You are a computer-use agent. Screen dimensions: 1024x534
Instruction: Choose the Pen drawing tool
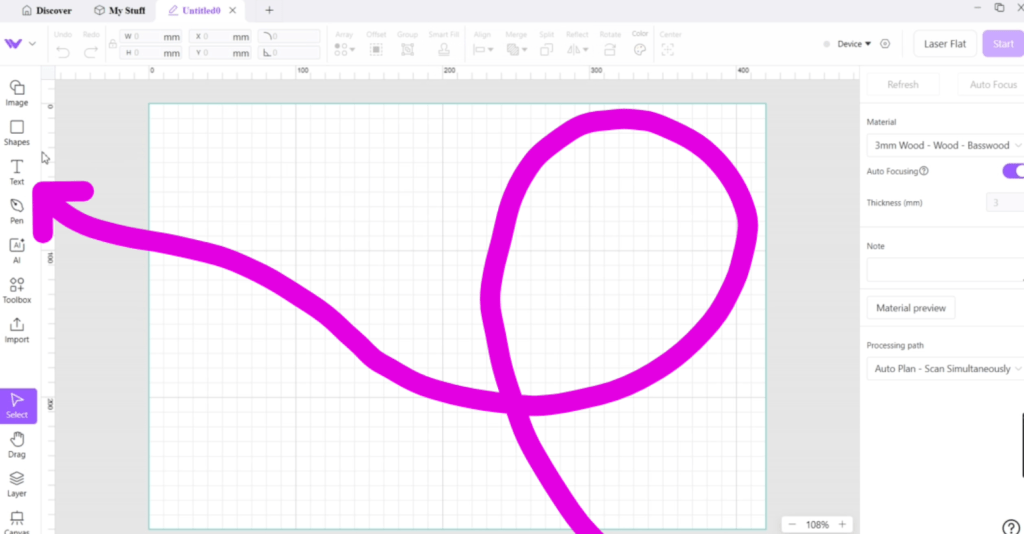(x=17, y=210)
